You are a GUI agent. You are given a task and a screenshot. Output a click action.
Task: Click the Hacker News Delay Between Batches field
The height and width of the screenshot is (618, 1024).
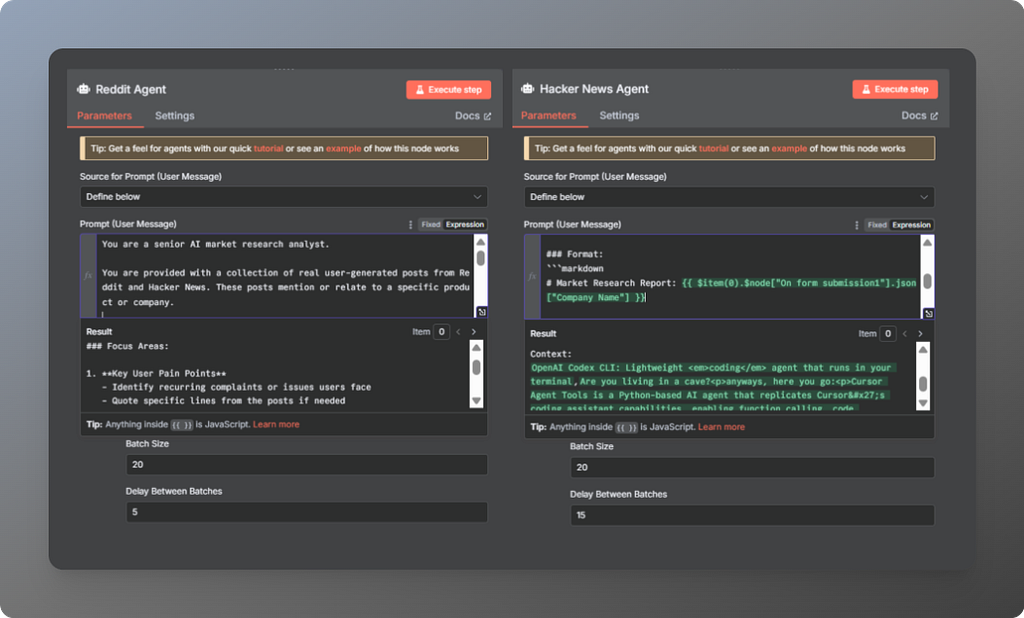point(752,515)
